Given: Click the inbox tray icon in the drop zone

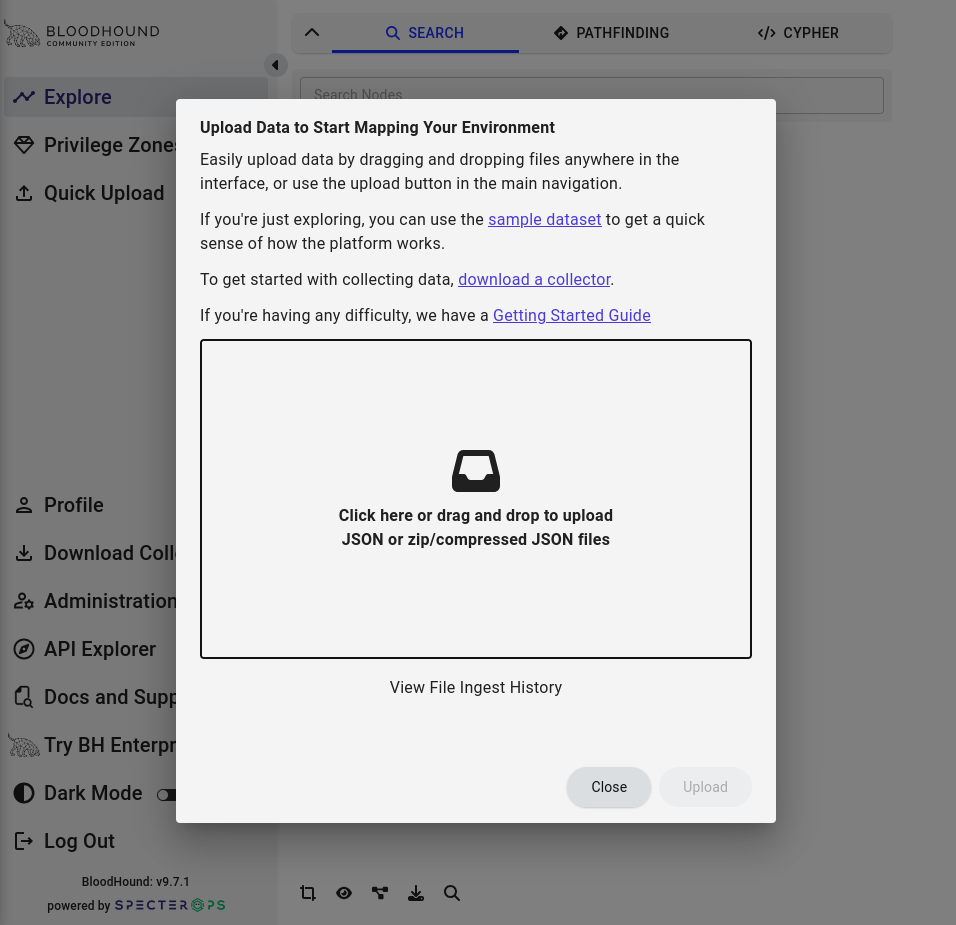Looking at the screenshot, I should (x=476, y=471).
